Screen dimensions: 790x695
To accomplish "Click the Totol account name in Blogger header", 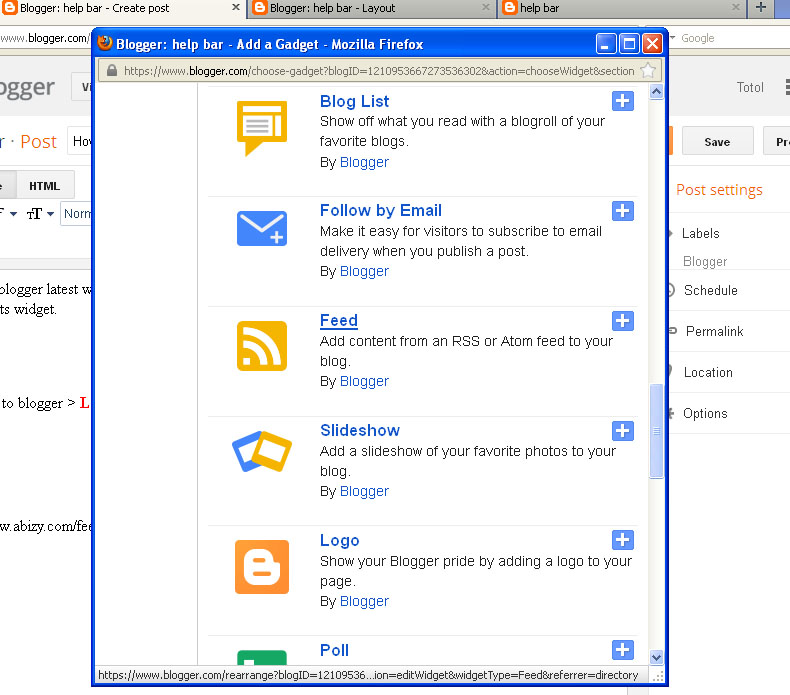I will click(750, 87).
